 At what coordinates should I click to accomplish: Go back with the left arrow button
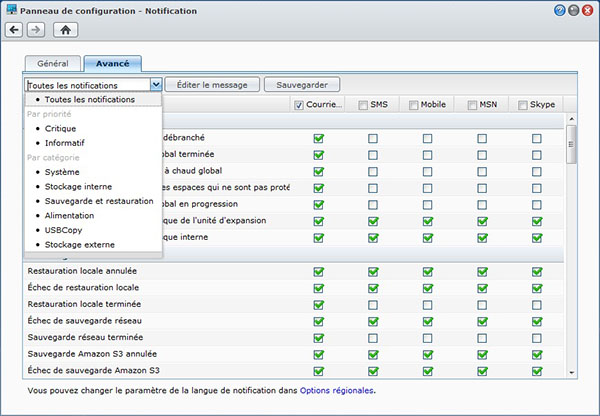pos(14,30)
